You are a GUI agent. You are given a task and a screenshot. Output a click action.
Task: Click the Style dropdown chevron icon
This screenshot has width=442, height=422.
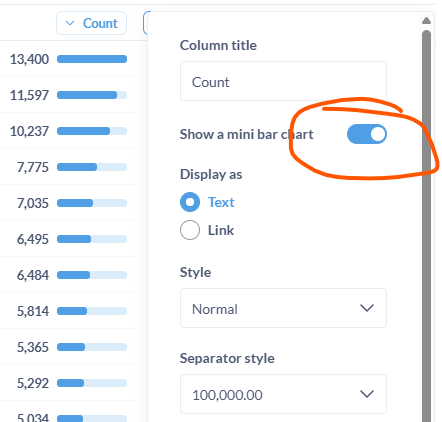(367, 308)
